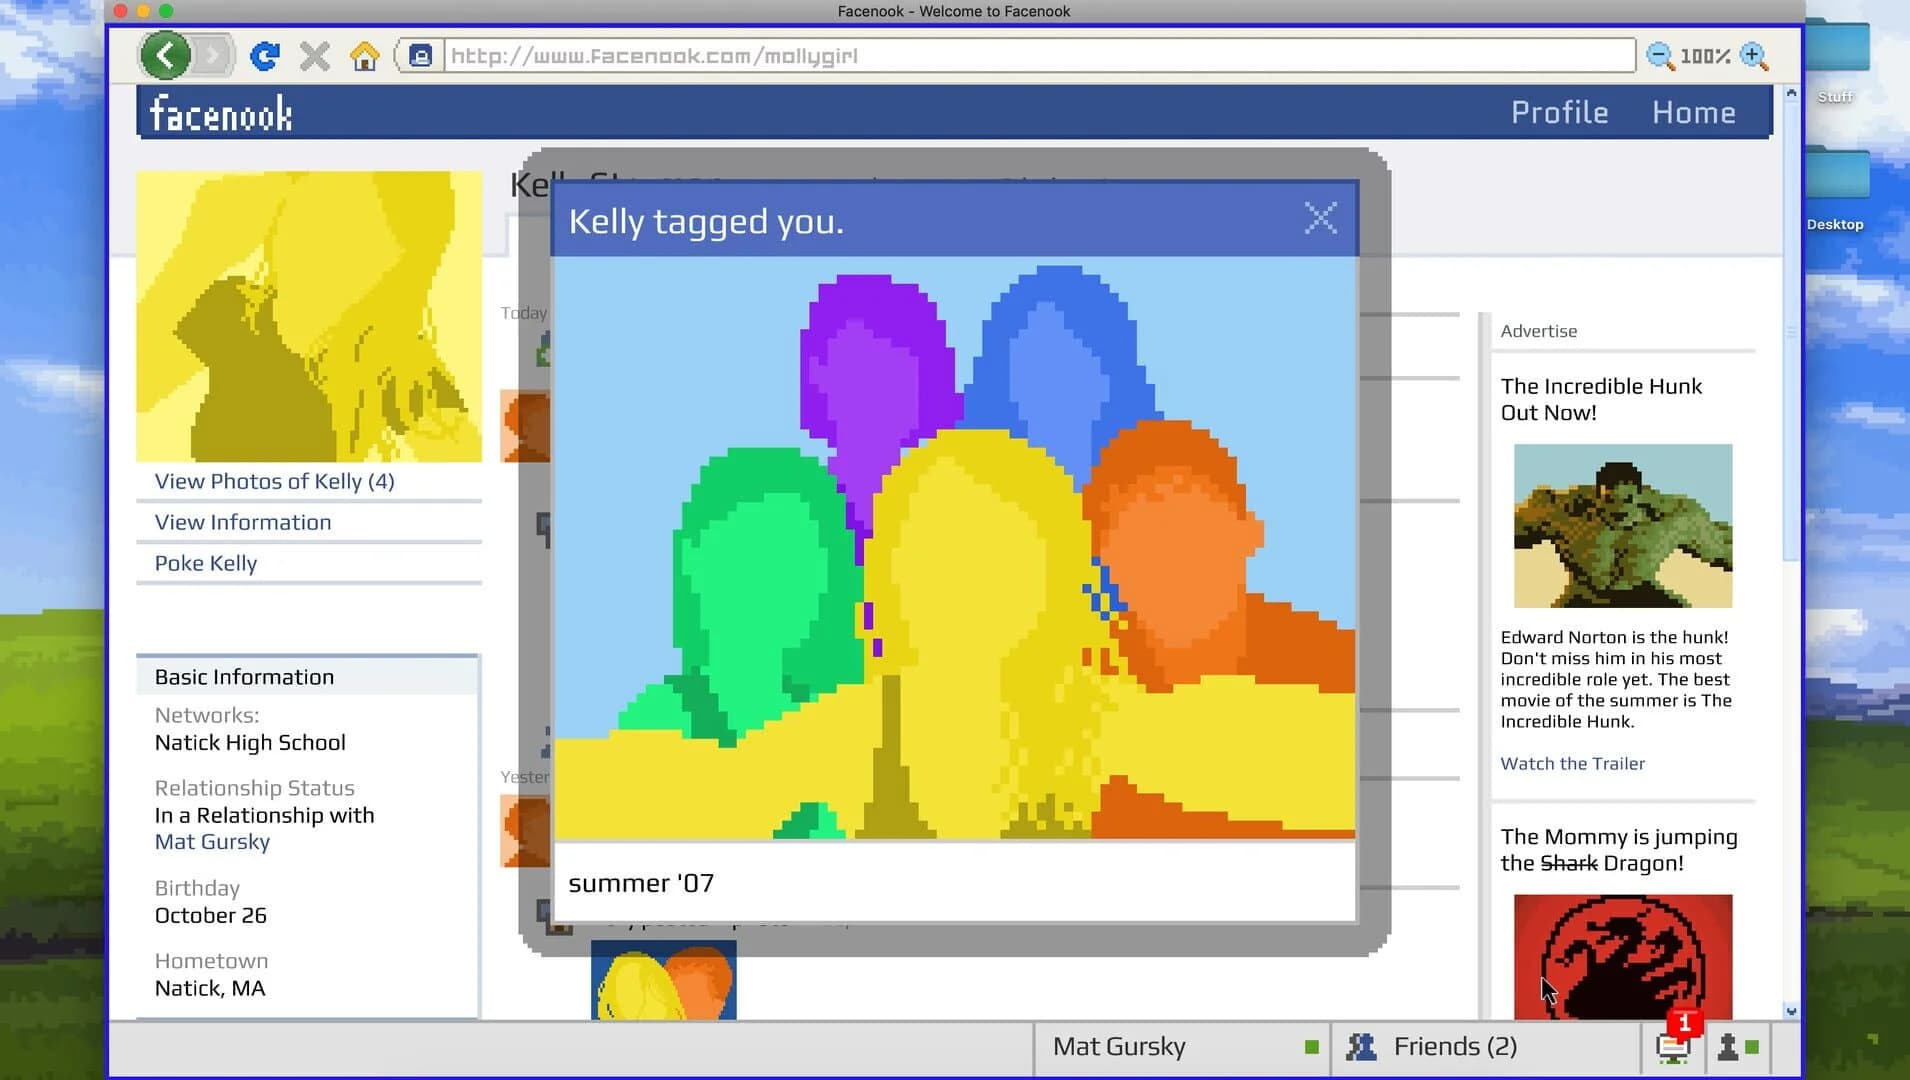
Task: Zoom out using the magnifier minus control
Action: (x=1662, y=56)
